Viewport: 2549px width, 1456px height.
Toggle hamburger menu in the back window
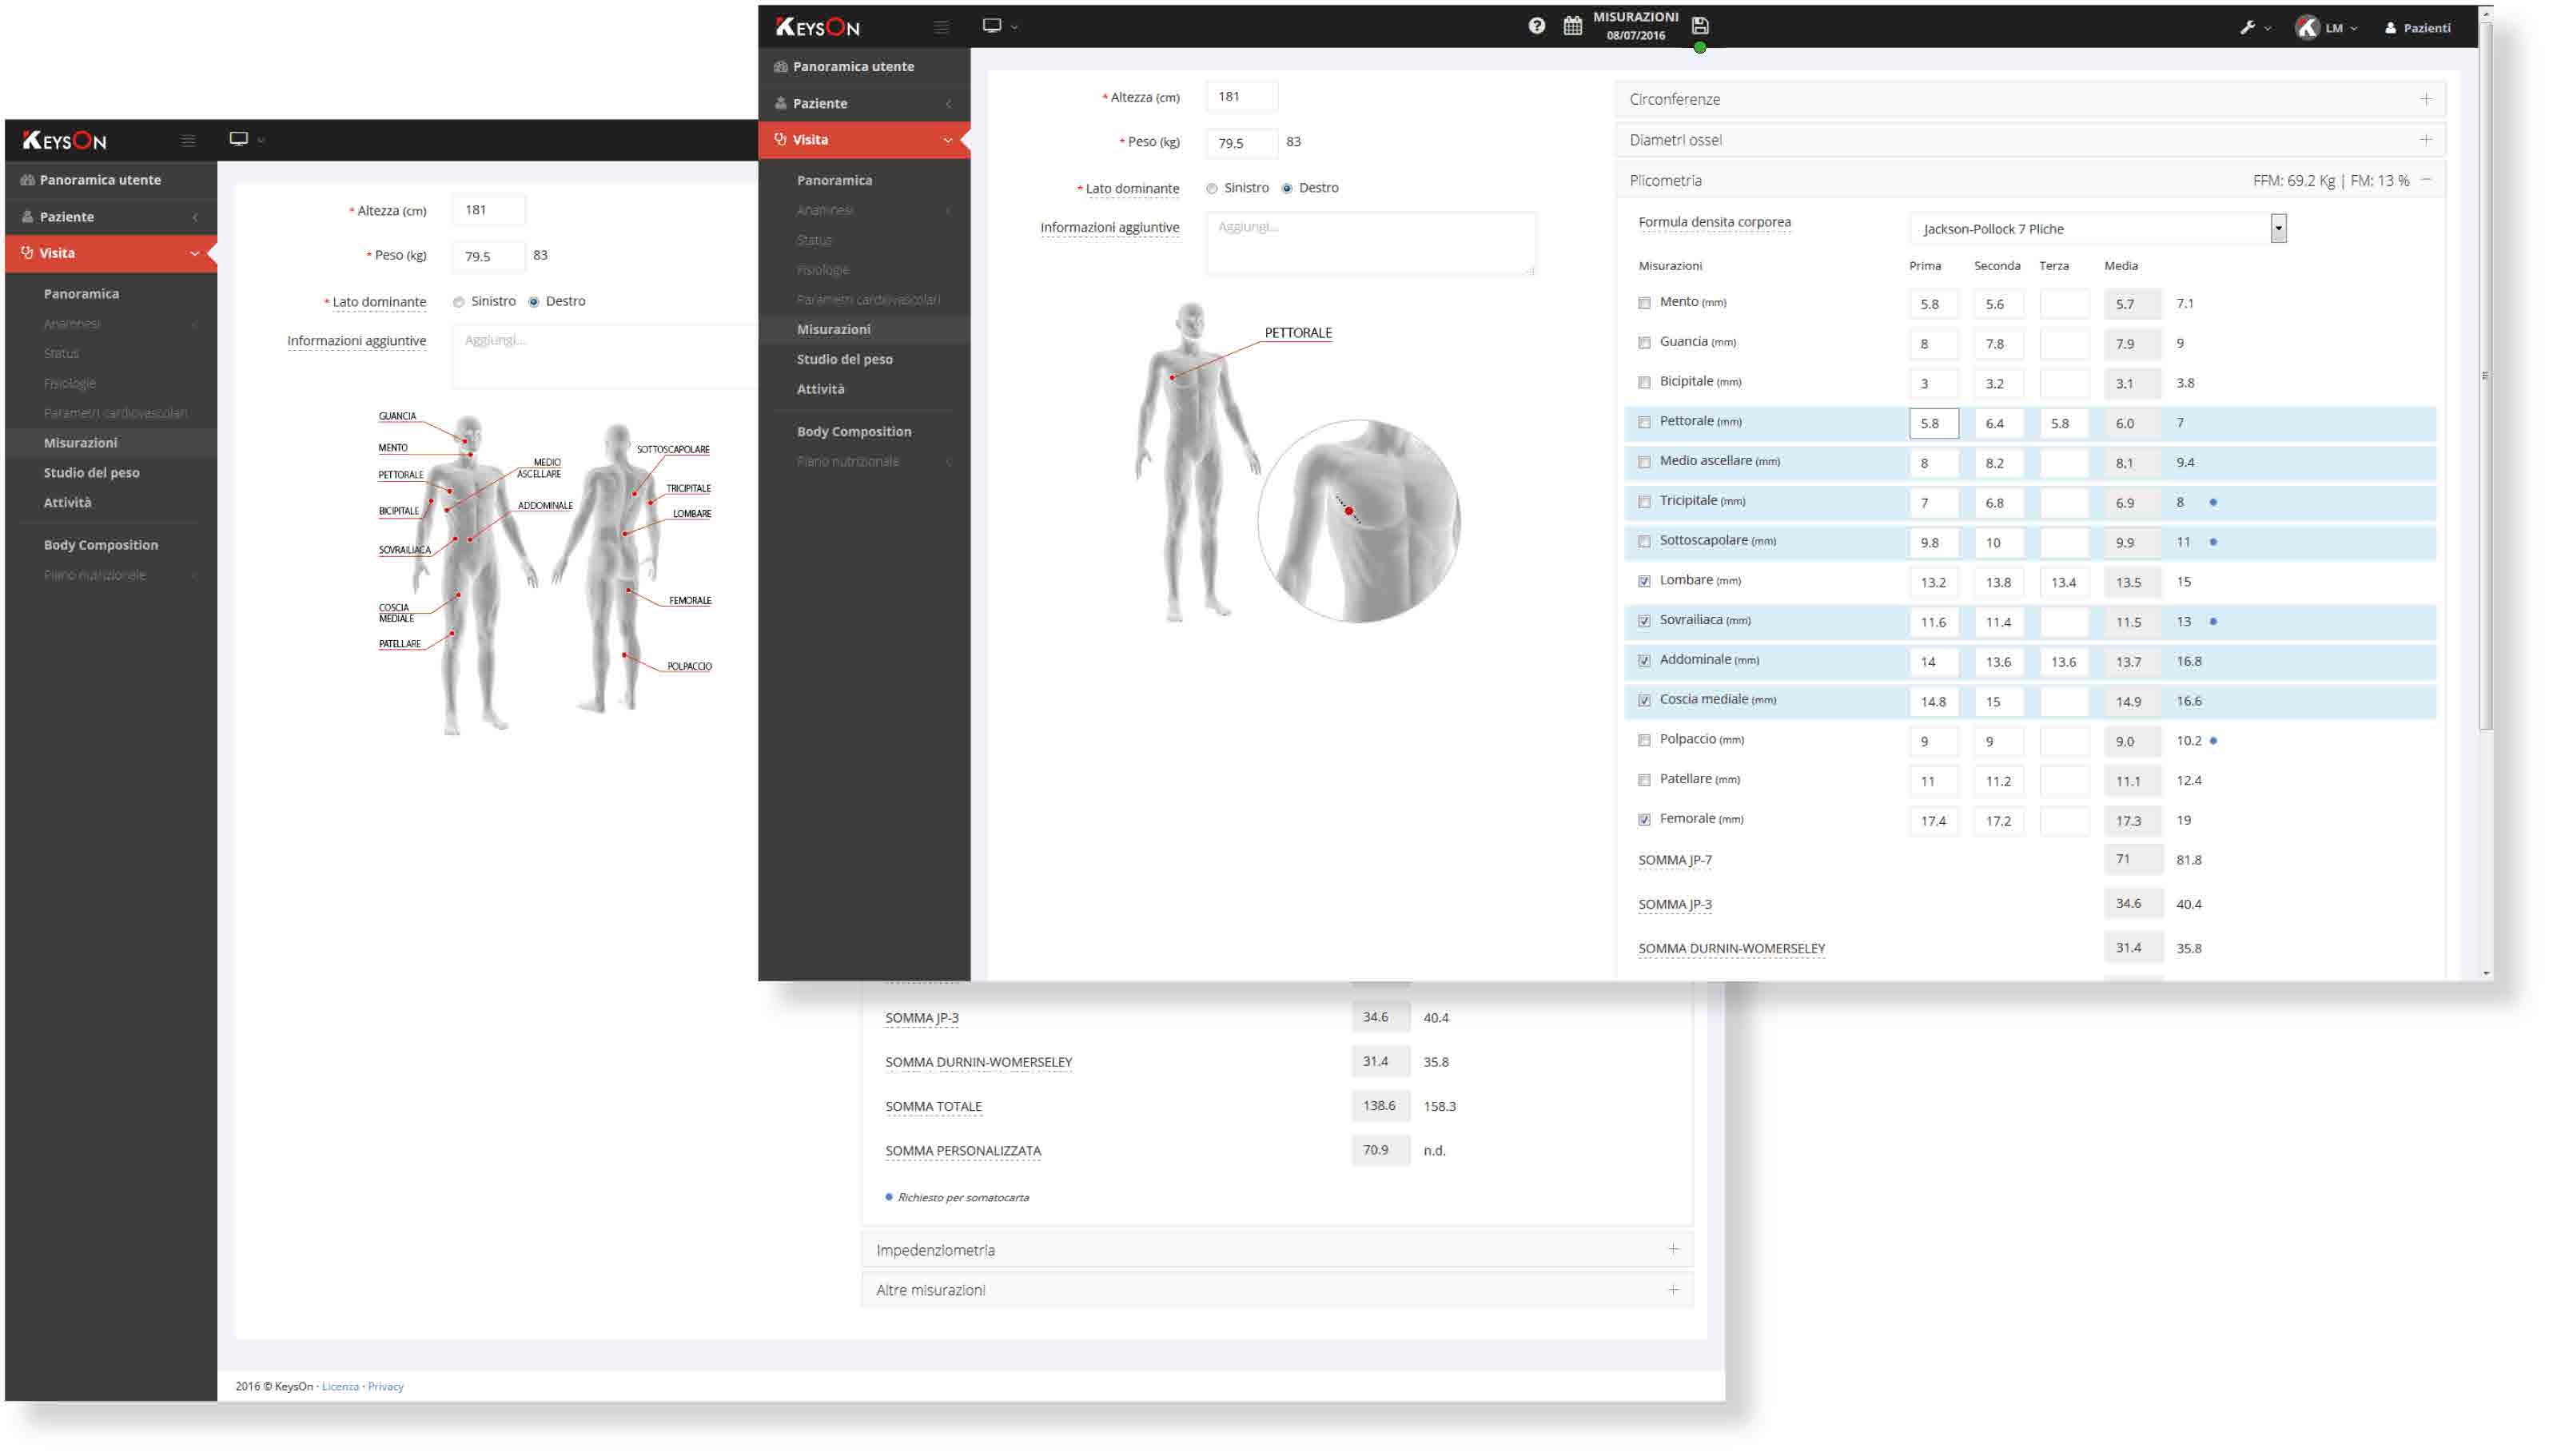tap(188, 140)
